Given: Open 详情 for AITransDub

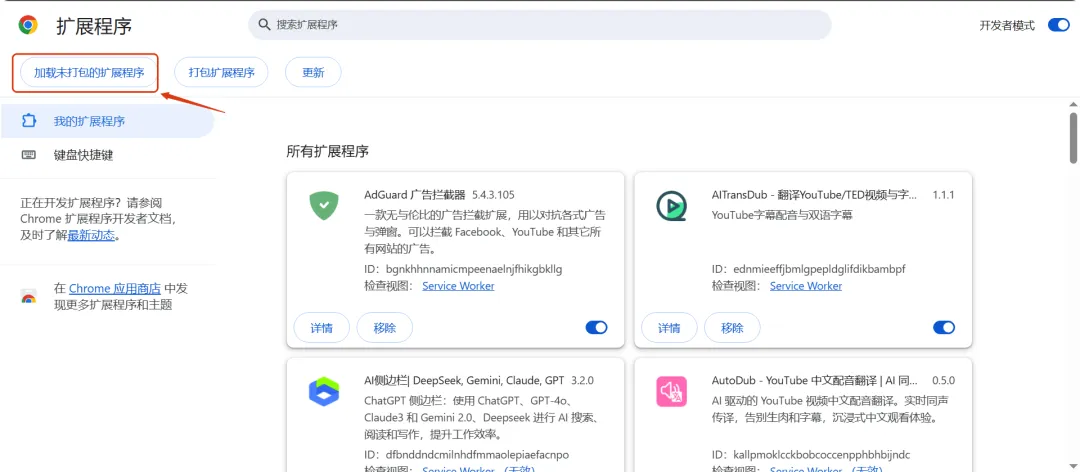Looking at the screenshot, I should point(669,328).
